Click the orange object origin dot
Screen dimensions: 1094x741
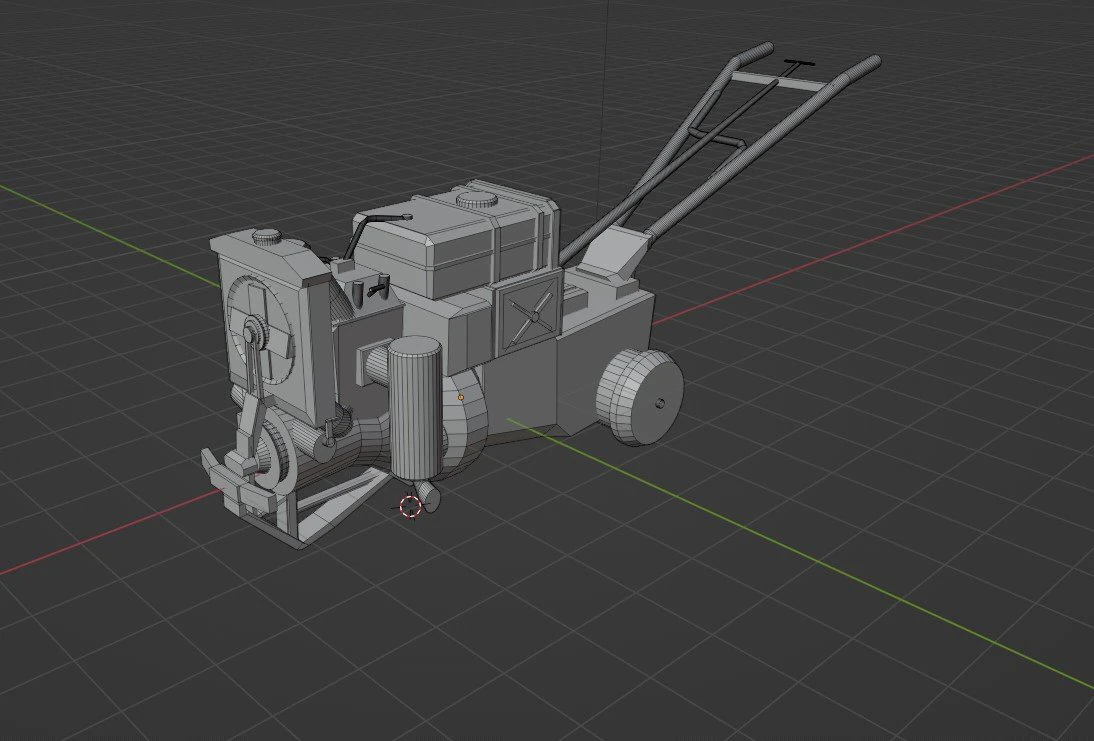pos(460,397)
